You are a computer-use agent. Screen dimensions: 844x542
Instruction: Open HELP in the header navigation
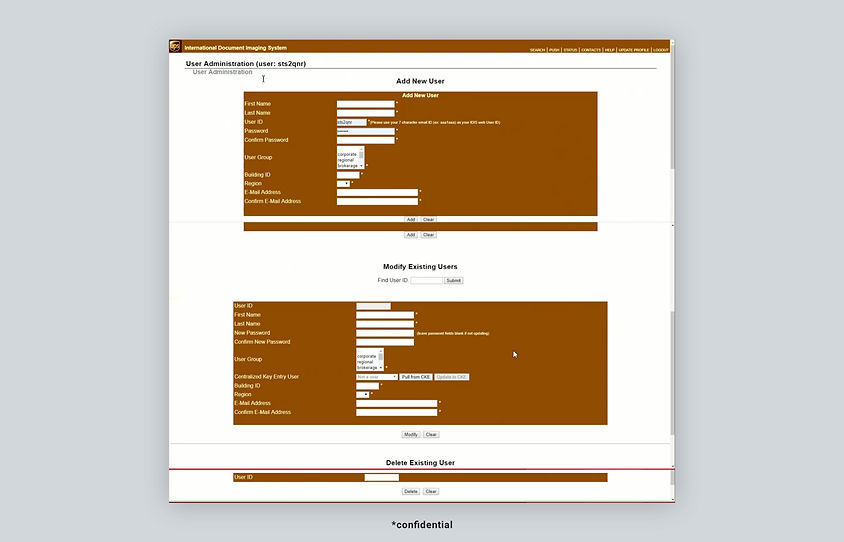coord(609,50)
